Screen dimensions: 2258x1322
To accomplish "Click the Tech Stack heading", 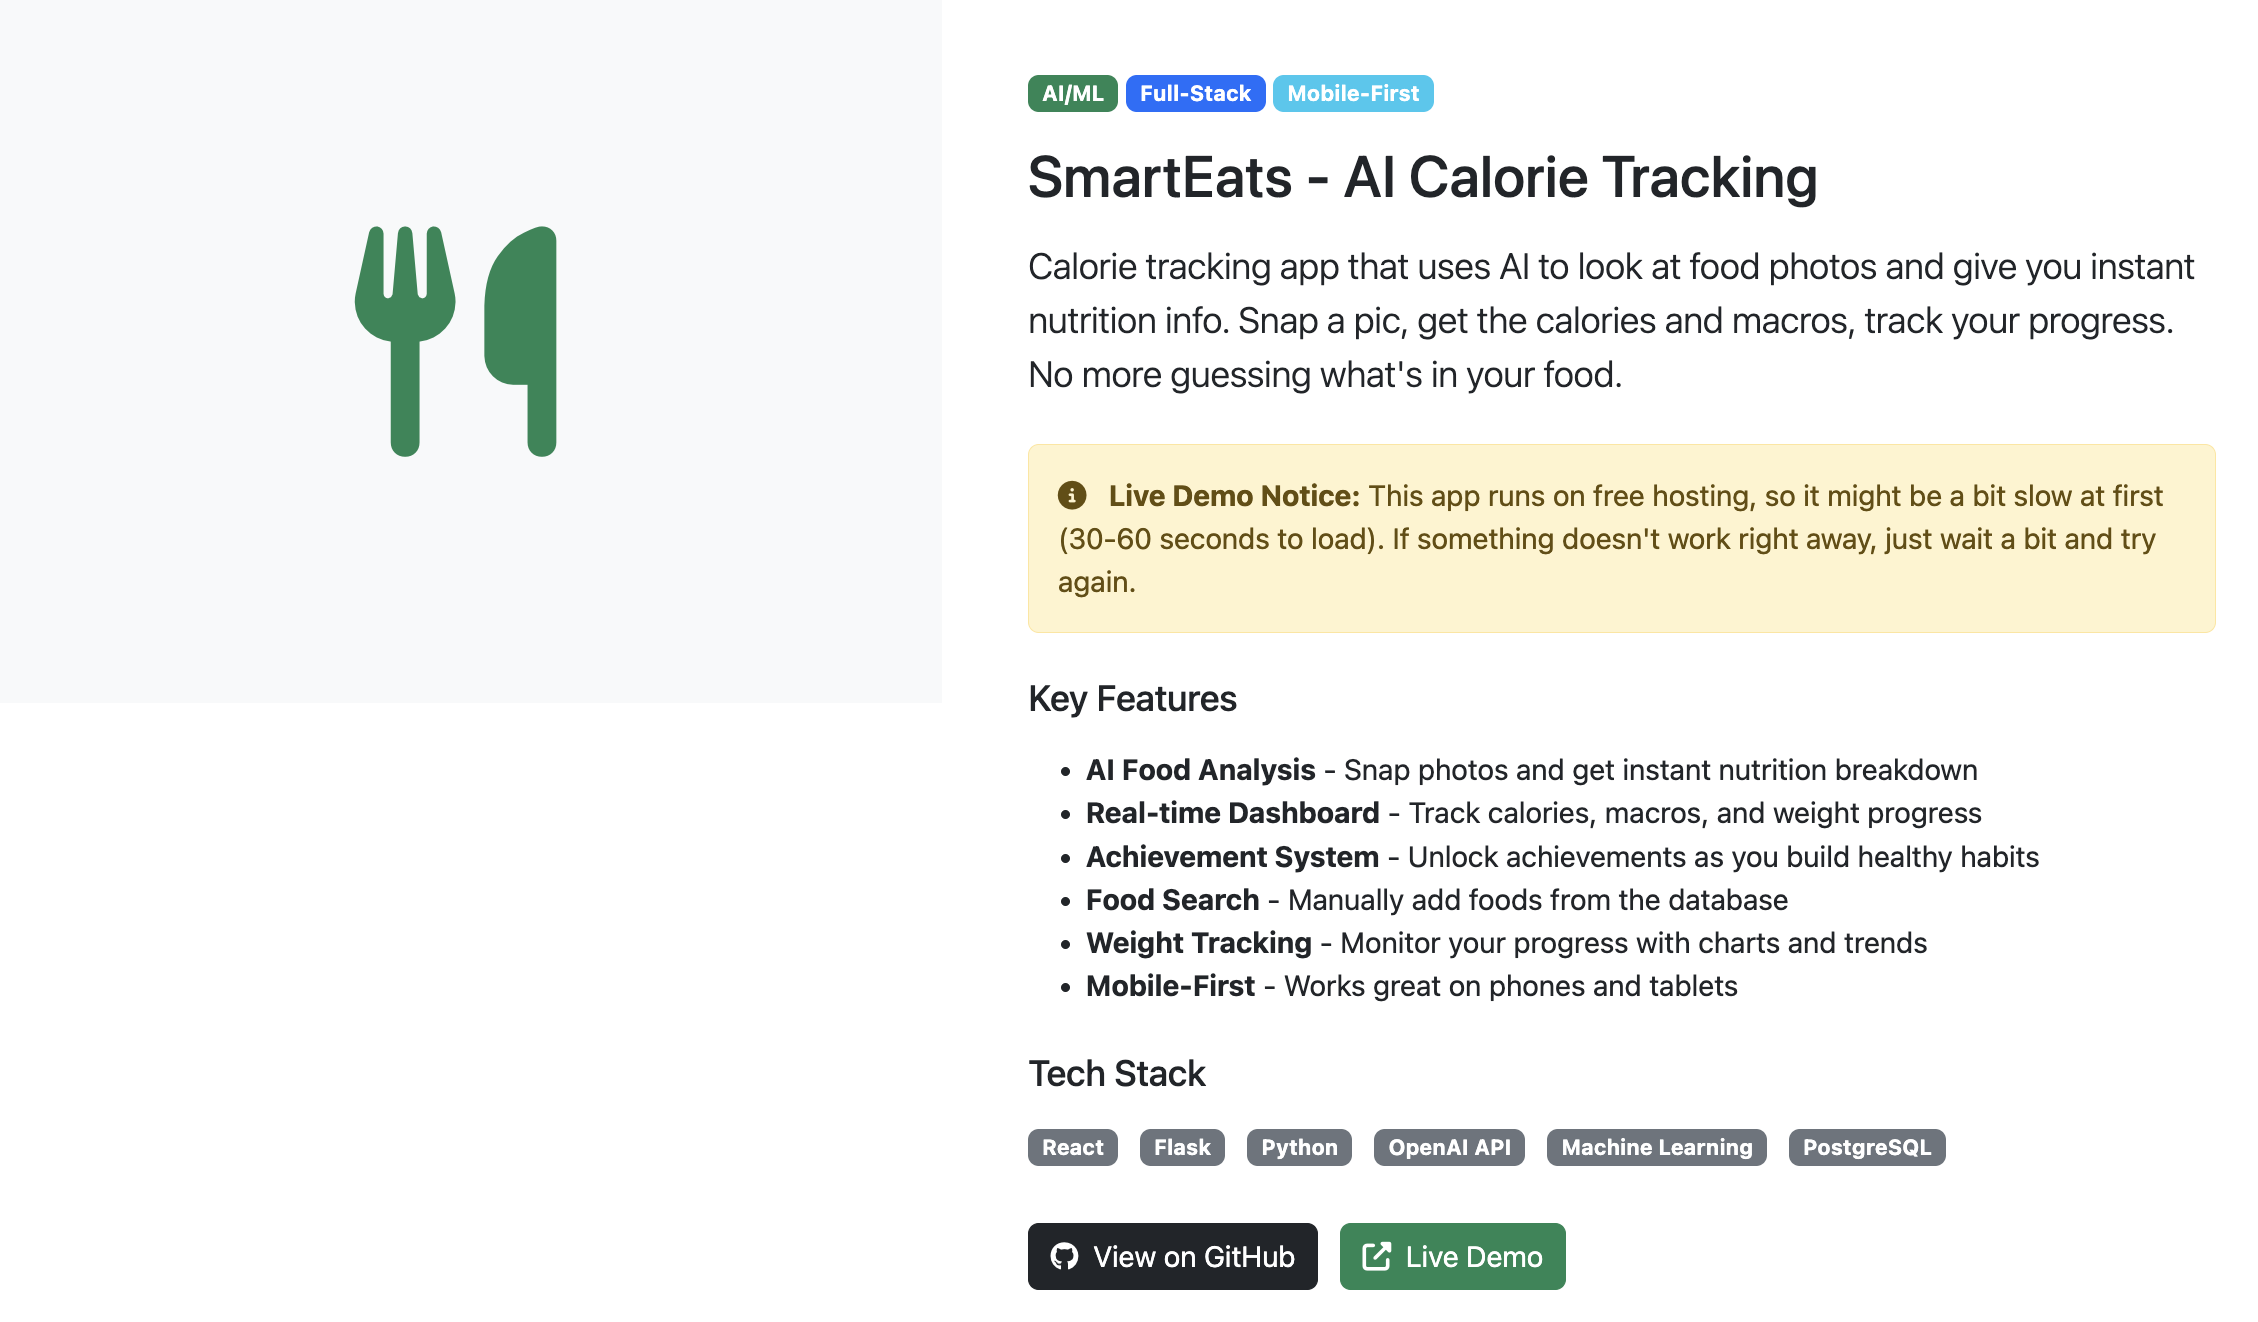I will [x=1116, y=1074].
